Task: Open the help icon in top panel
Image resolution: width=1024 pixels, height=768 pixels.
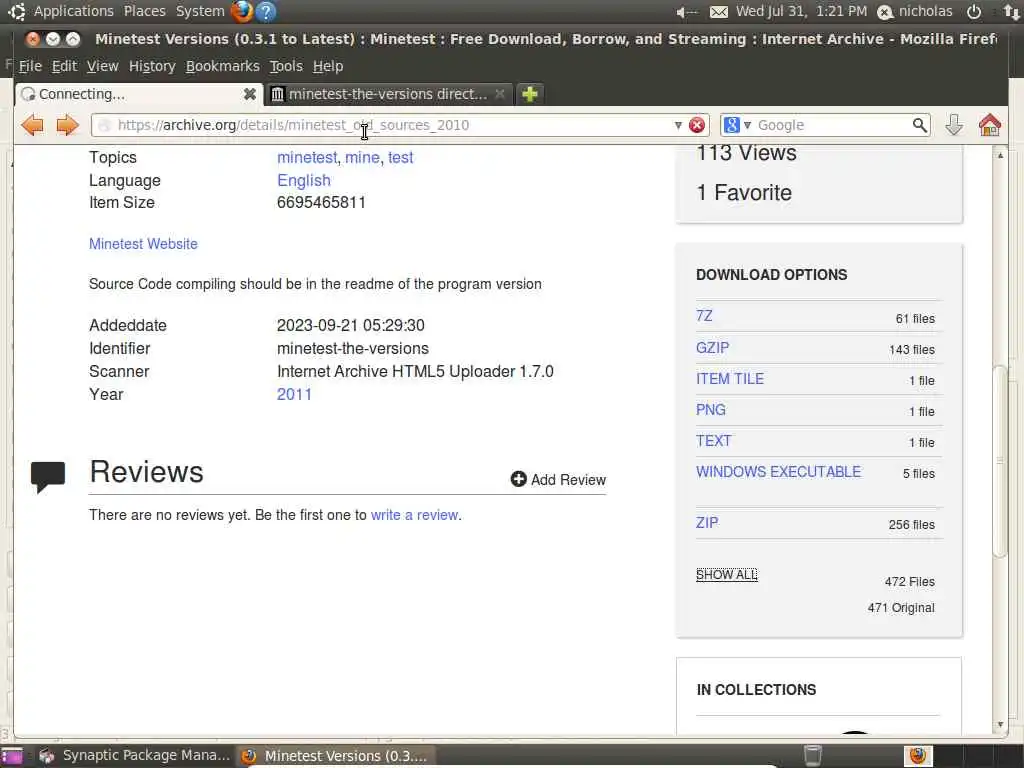Action: tap(266, 11)
